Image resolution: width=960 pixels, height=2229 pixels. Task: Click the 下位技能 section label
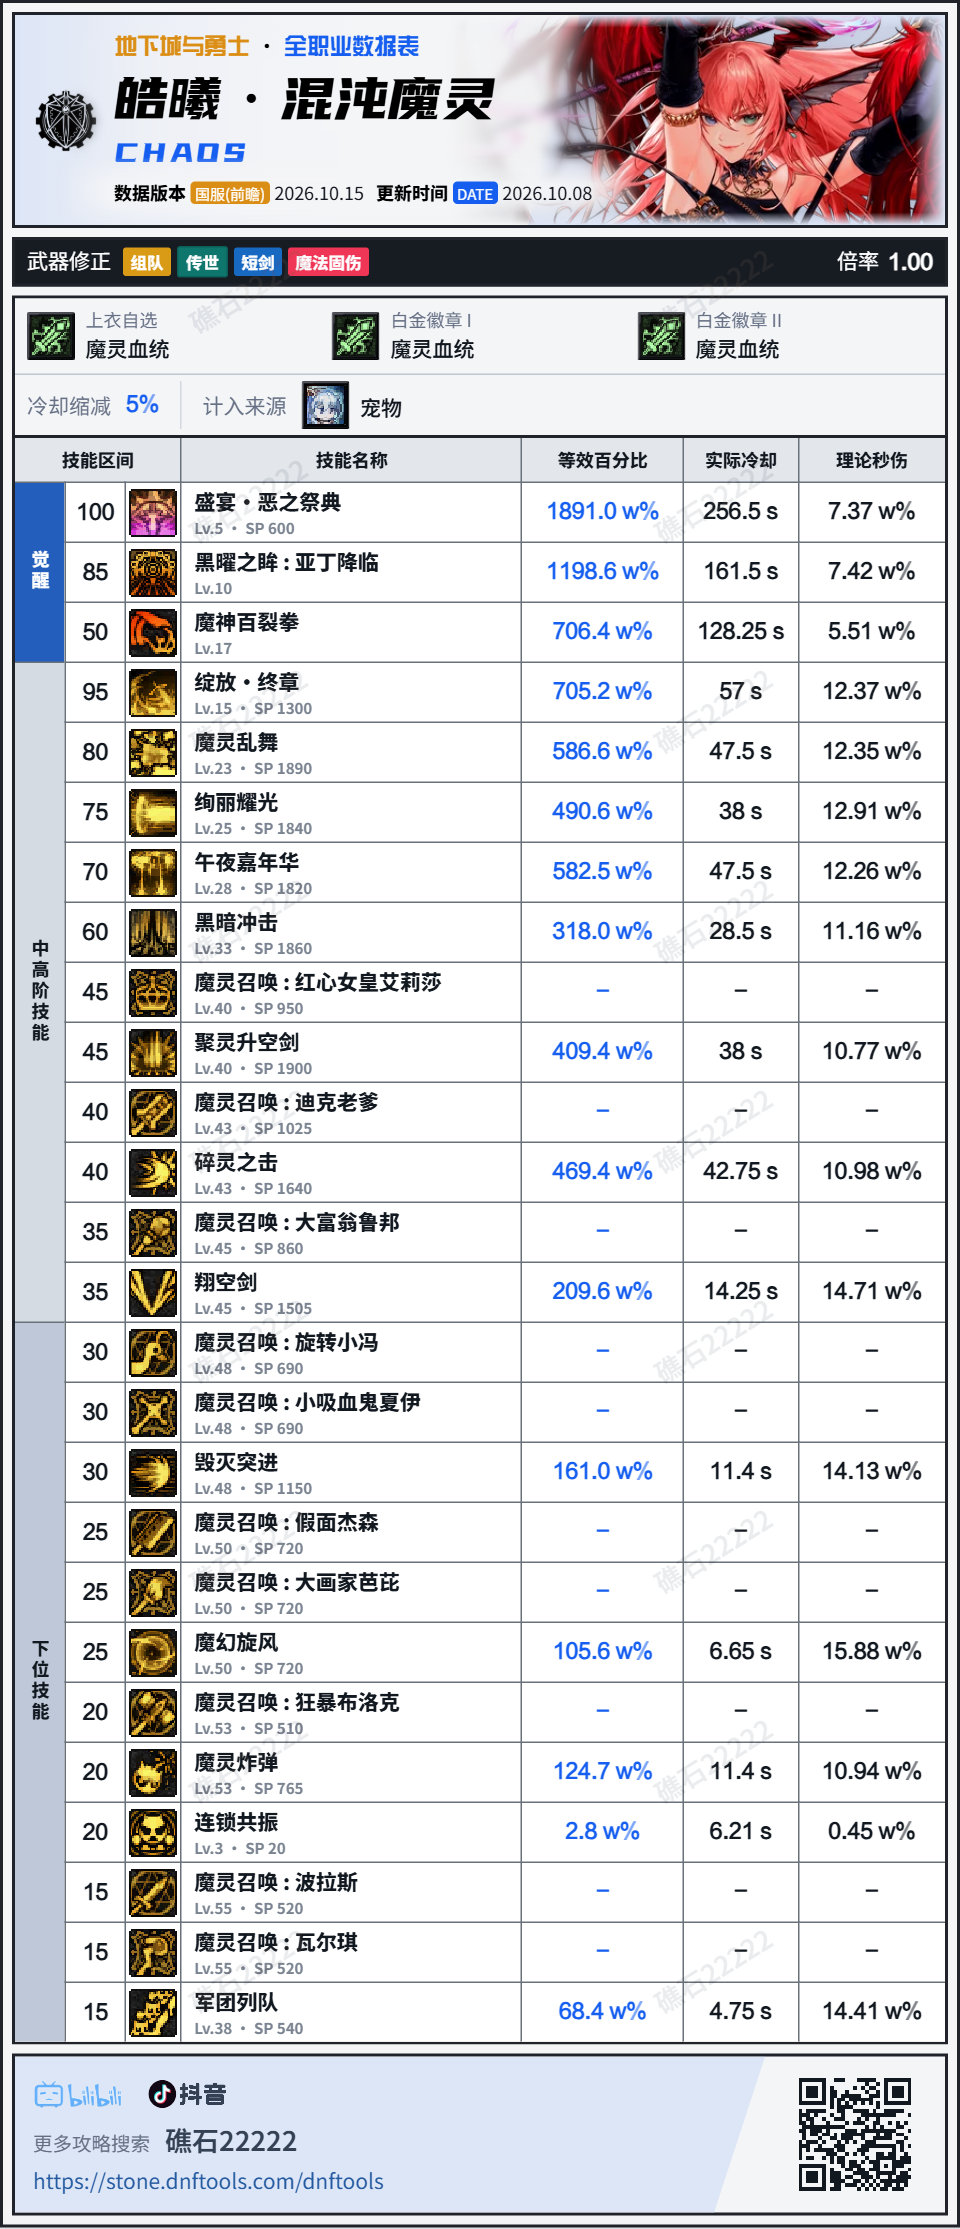pyautogui.click(x=40, y=1680)
